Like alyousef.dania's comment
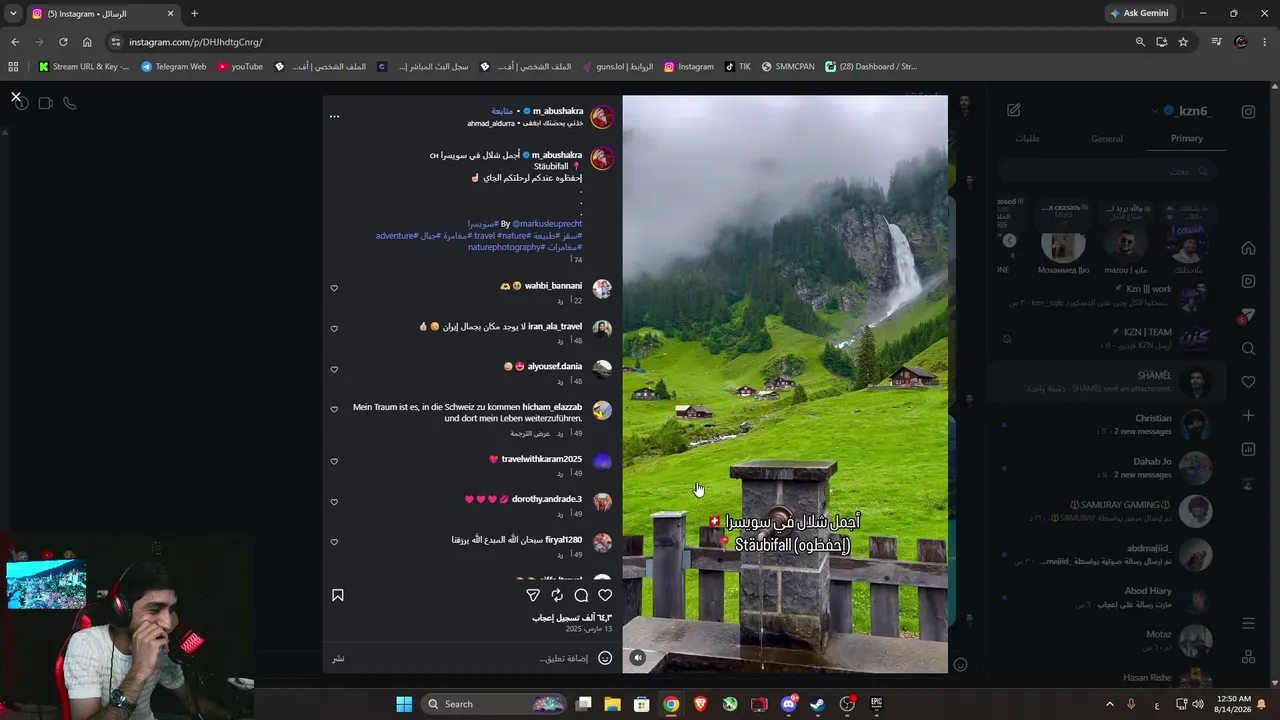Screen dimensions: 1280x720 click(334, 369)
